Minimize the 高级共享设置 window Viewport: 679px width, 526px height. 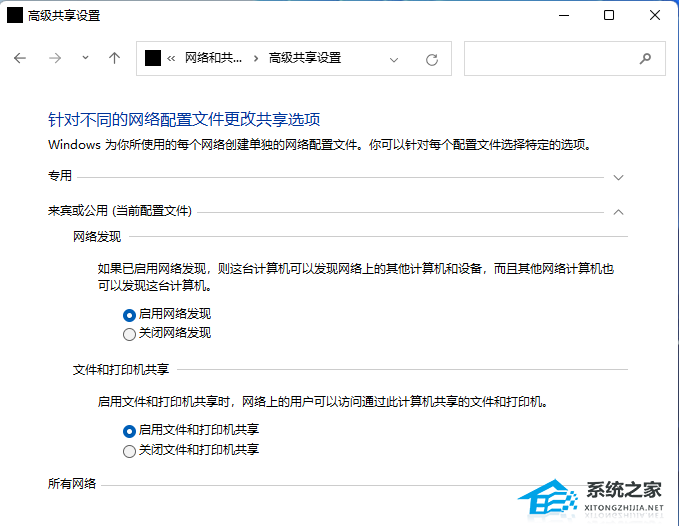tap(564, 15)
